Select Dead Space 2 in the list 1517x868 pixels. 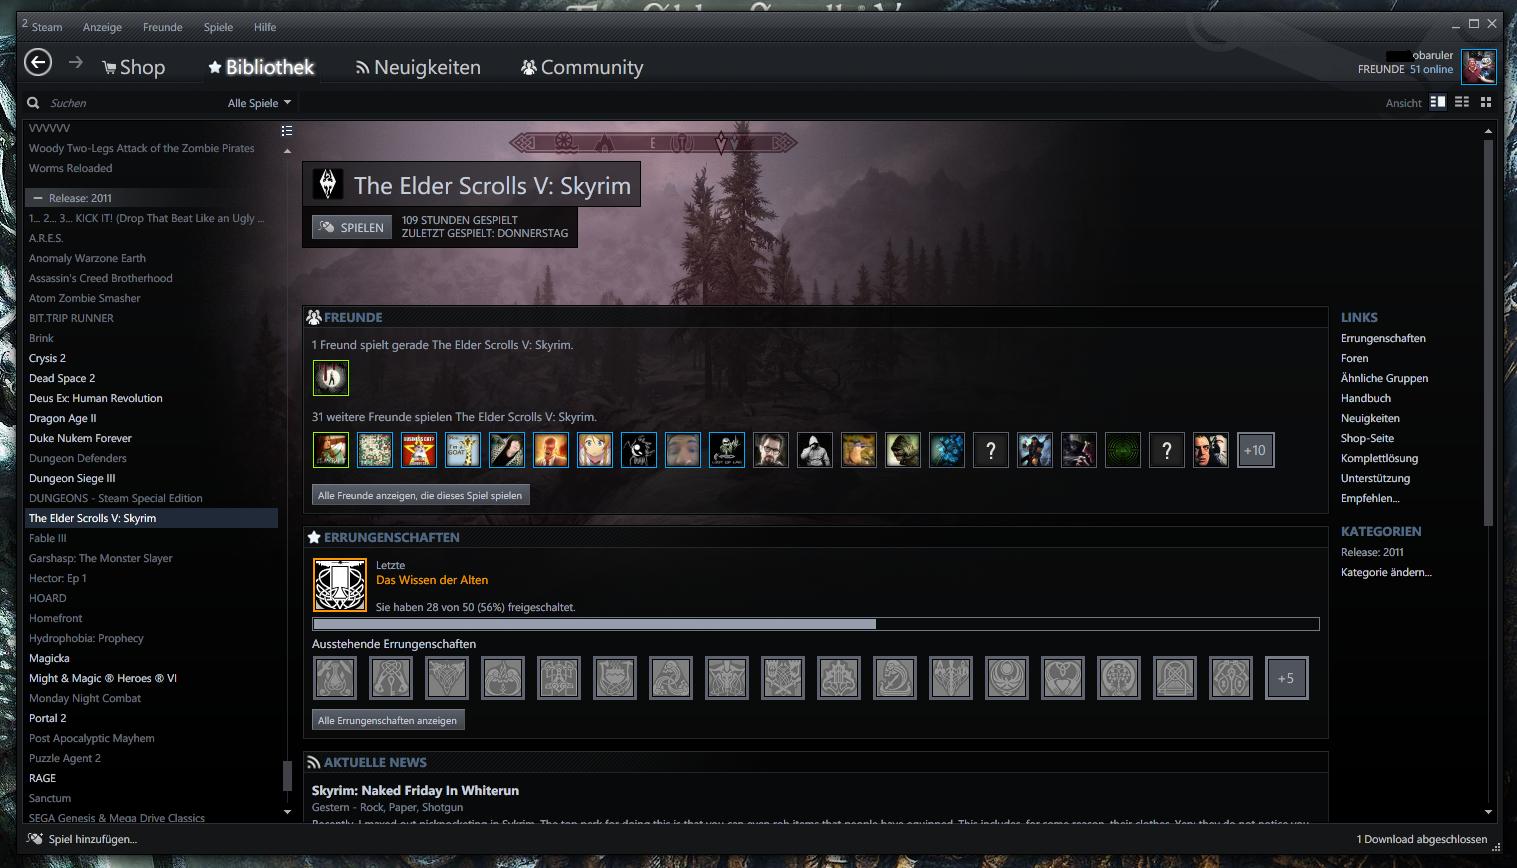62,378
